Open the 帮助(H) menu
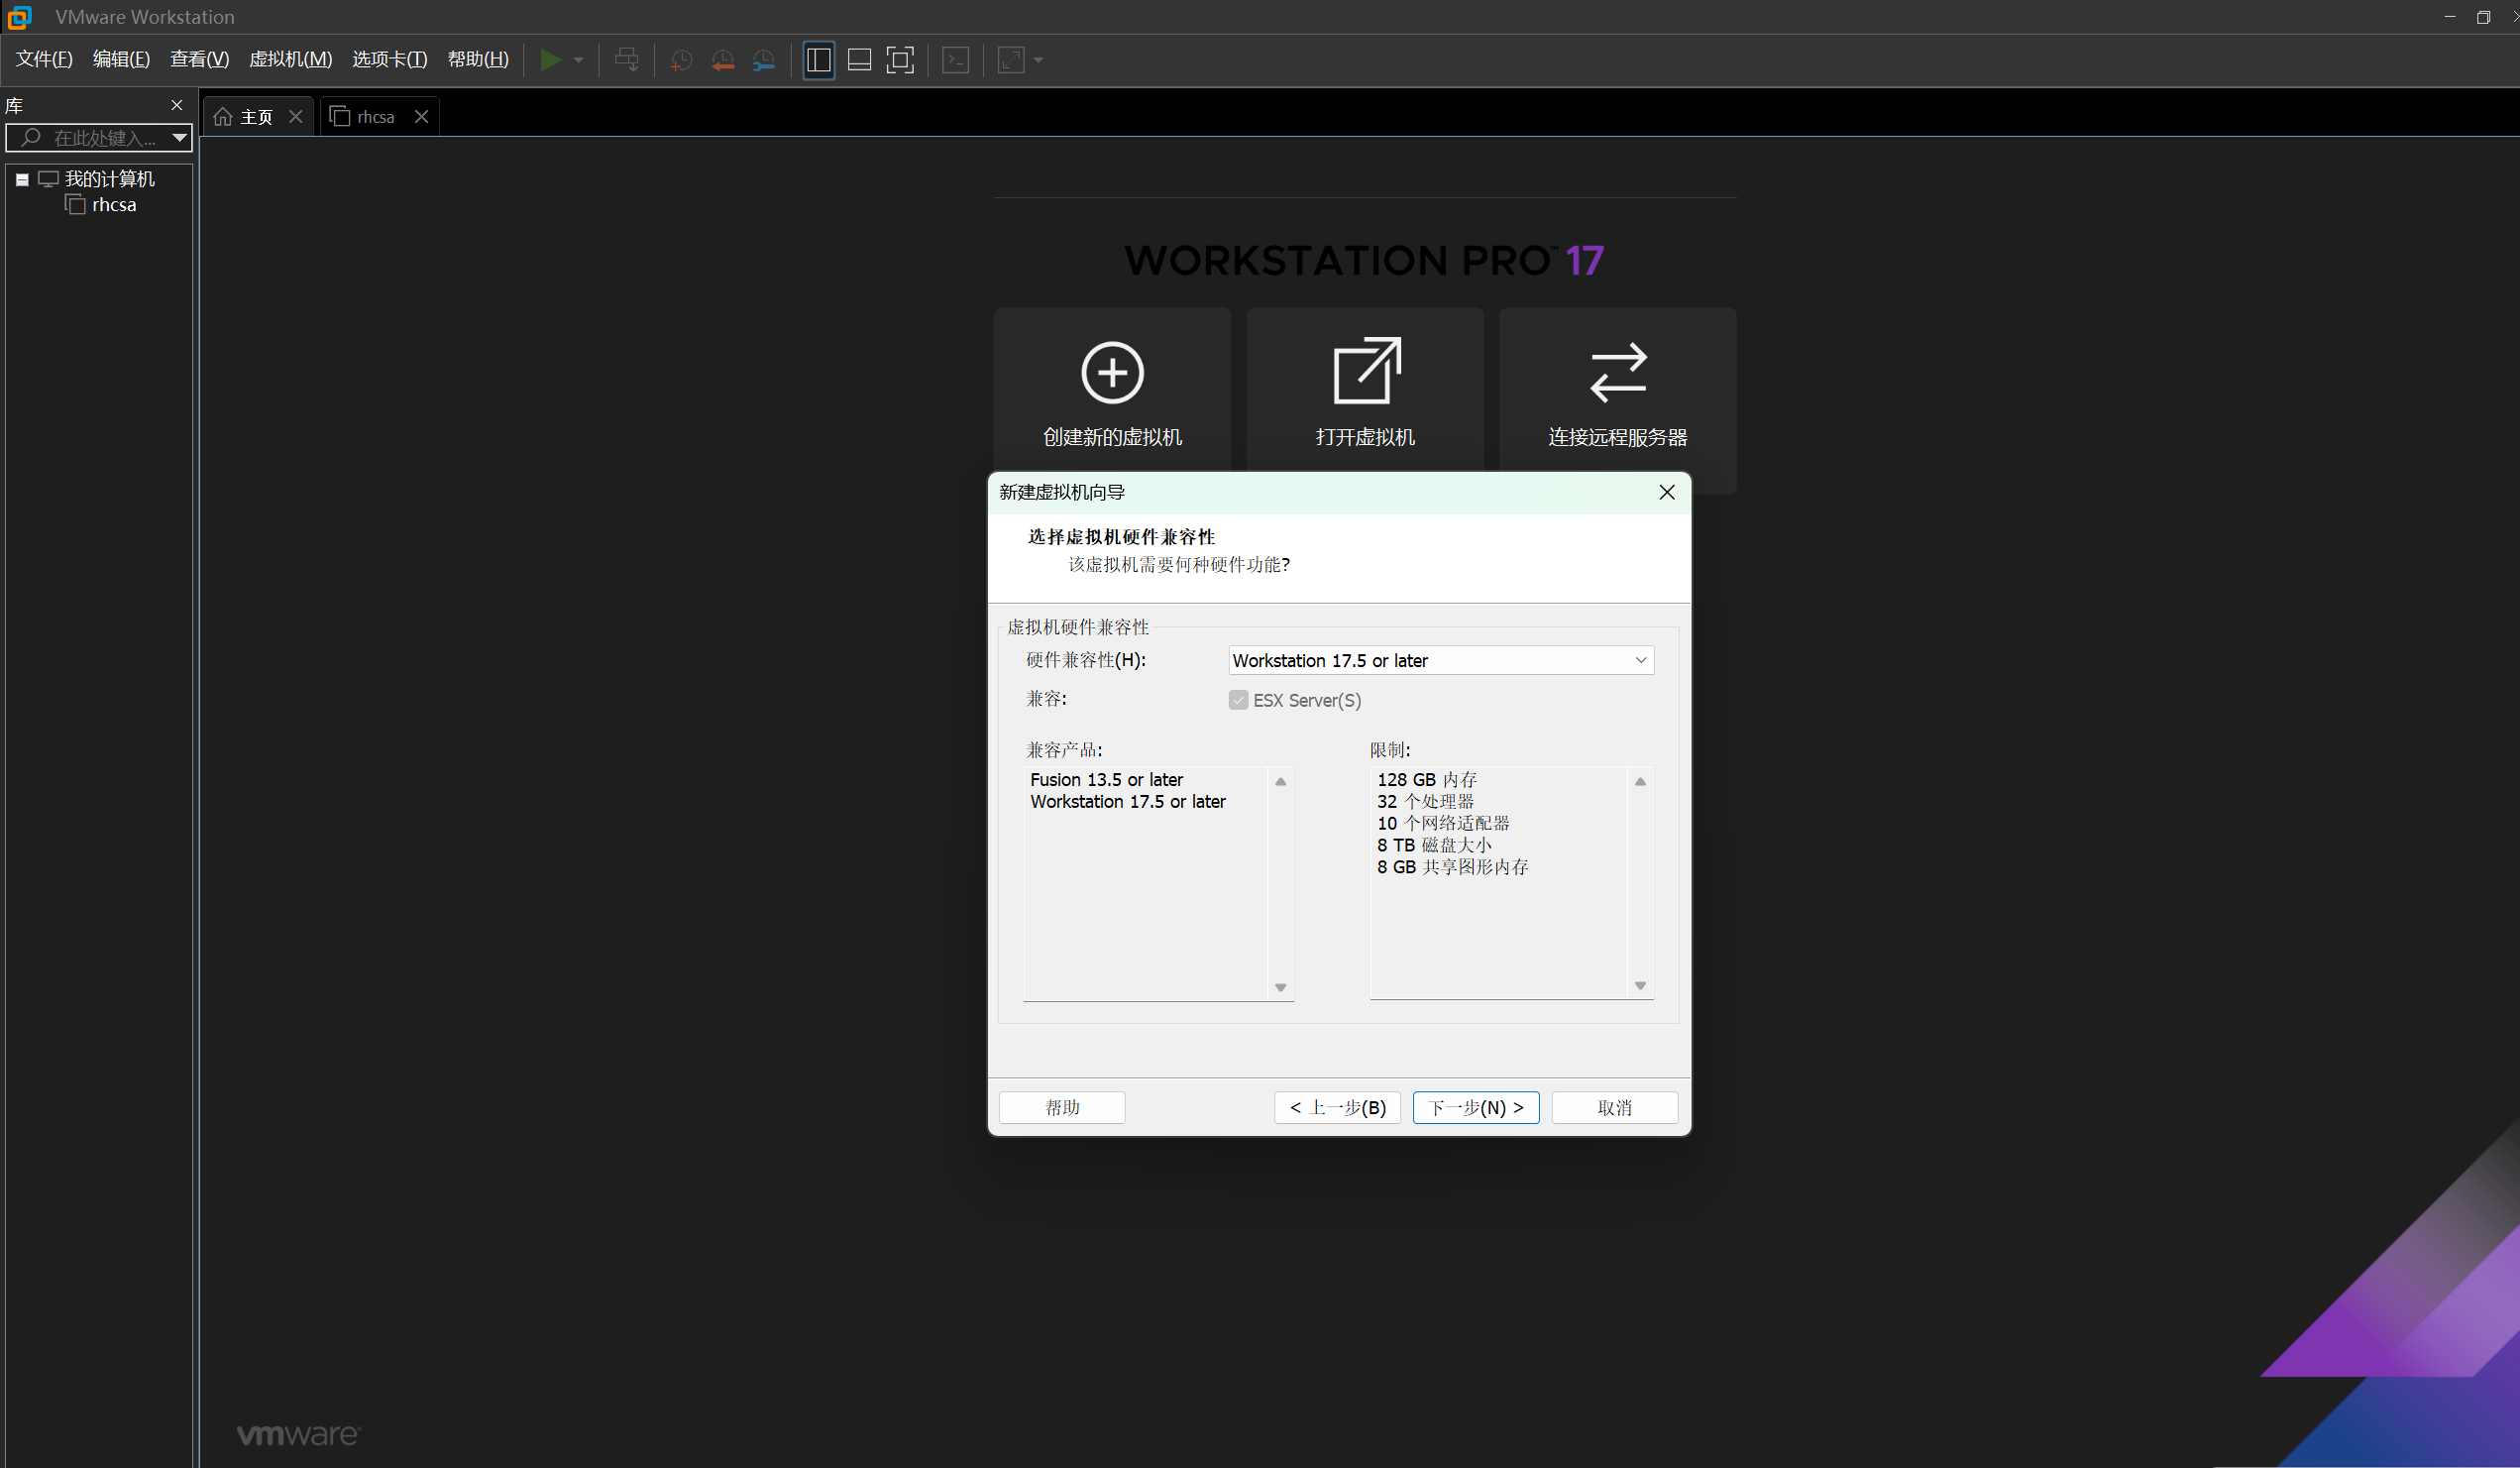Image resolution: width=2520 pixels, height=1468 pixels. click(478, 59)
